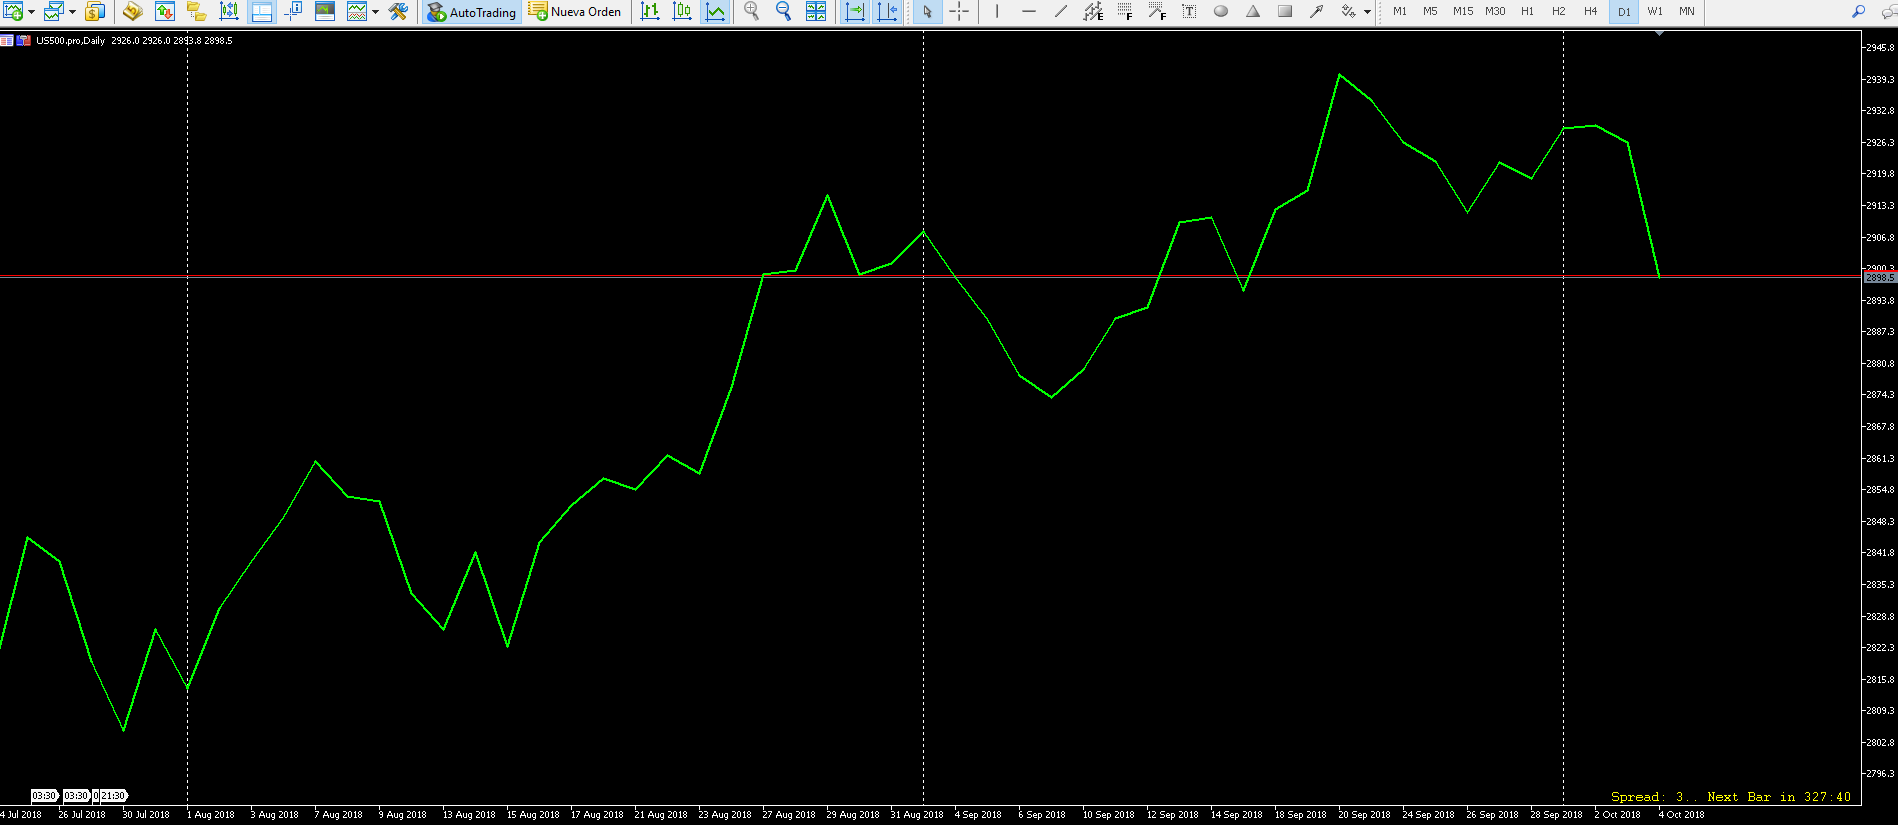1898x825 pixels.
Task: Select the Fibonacci retracement tool
Action: coord(1125,12)
